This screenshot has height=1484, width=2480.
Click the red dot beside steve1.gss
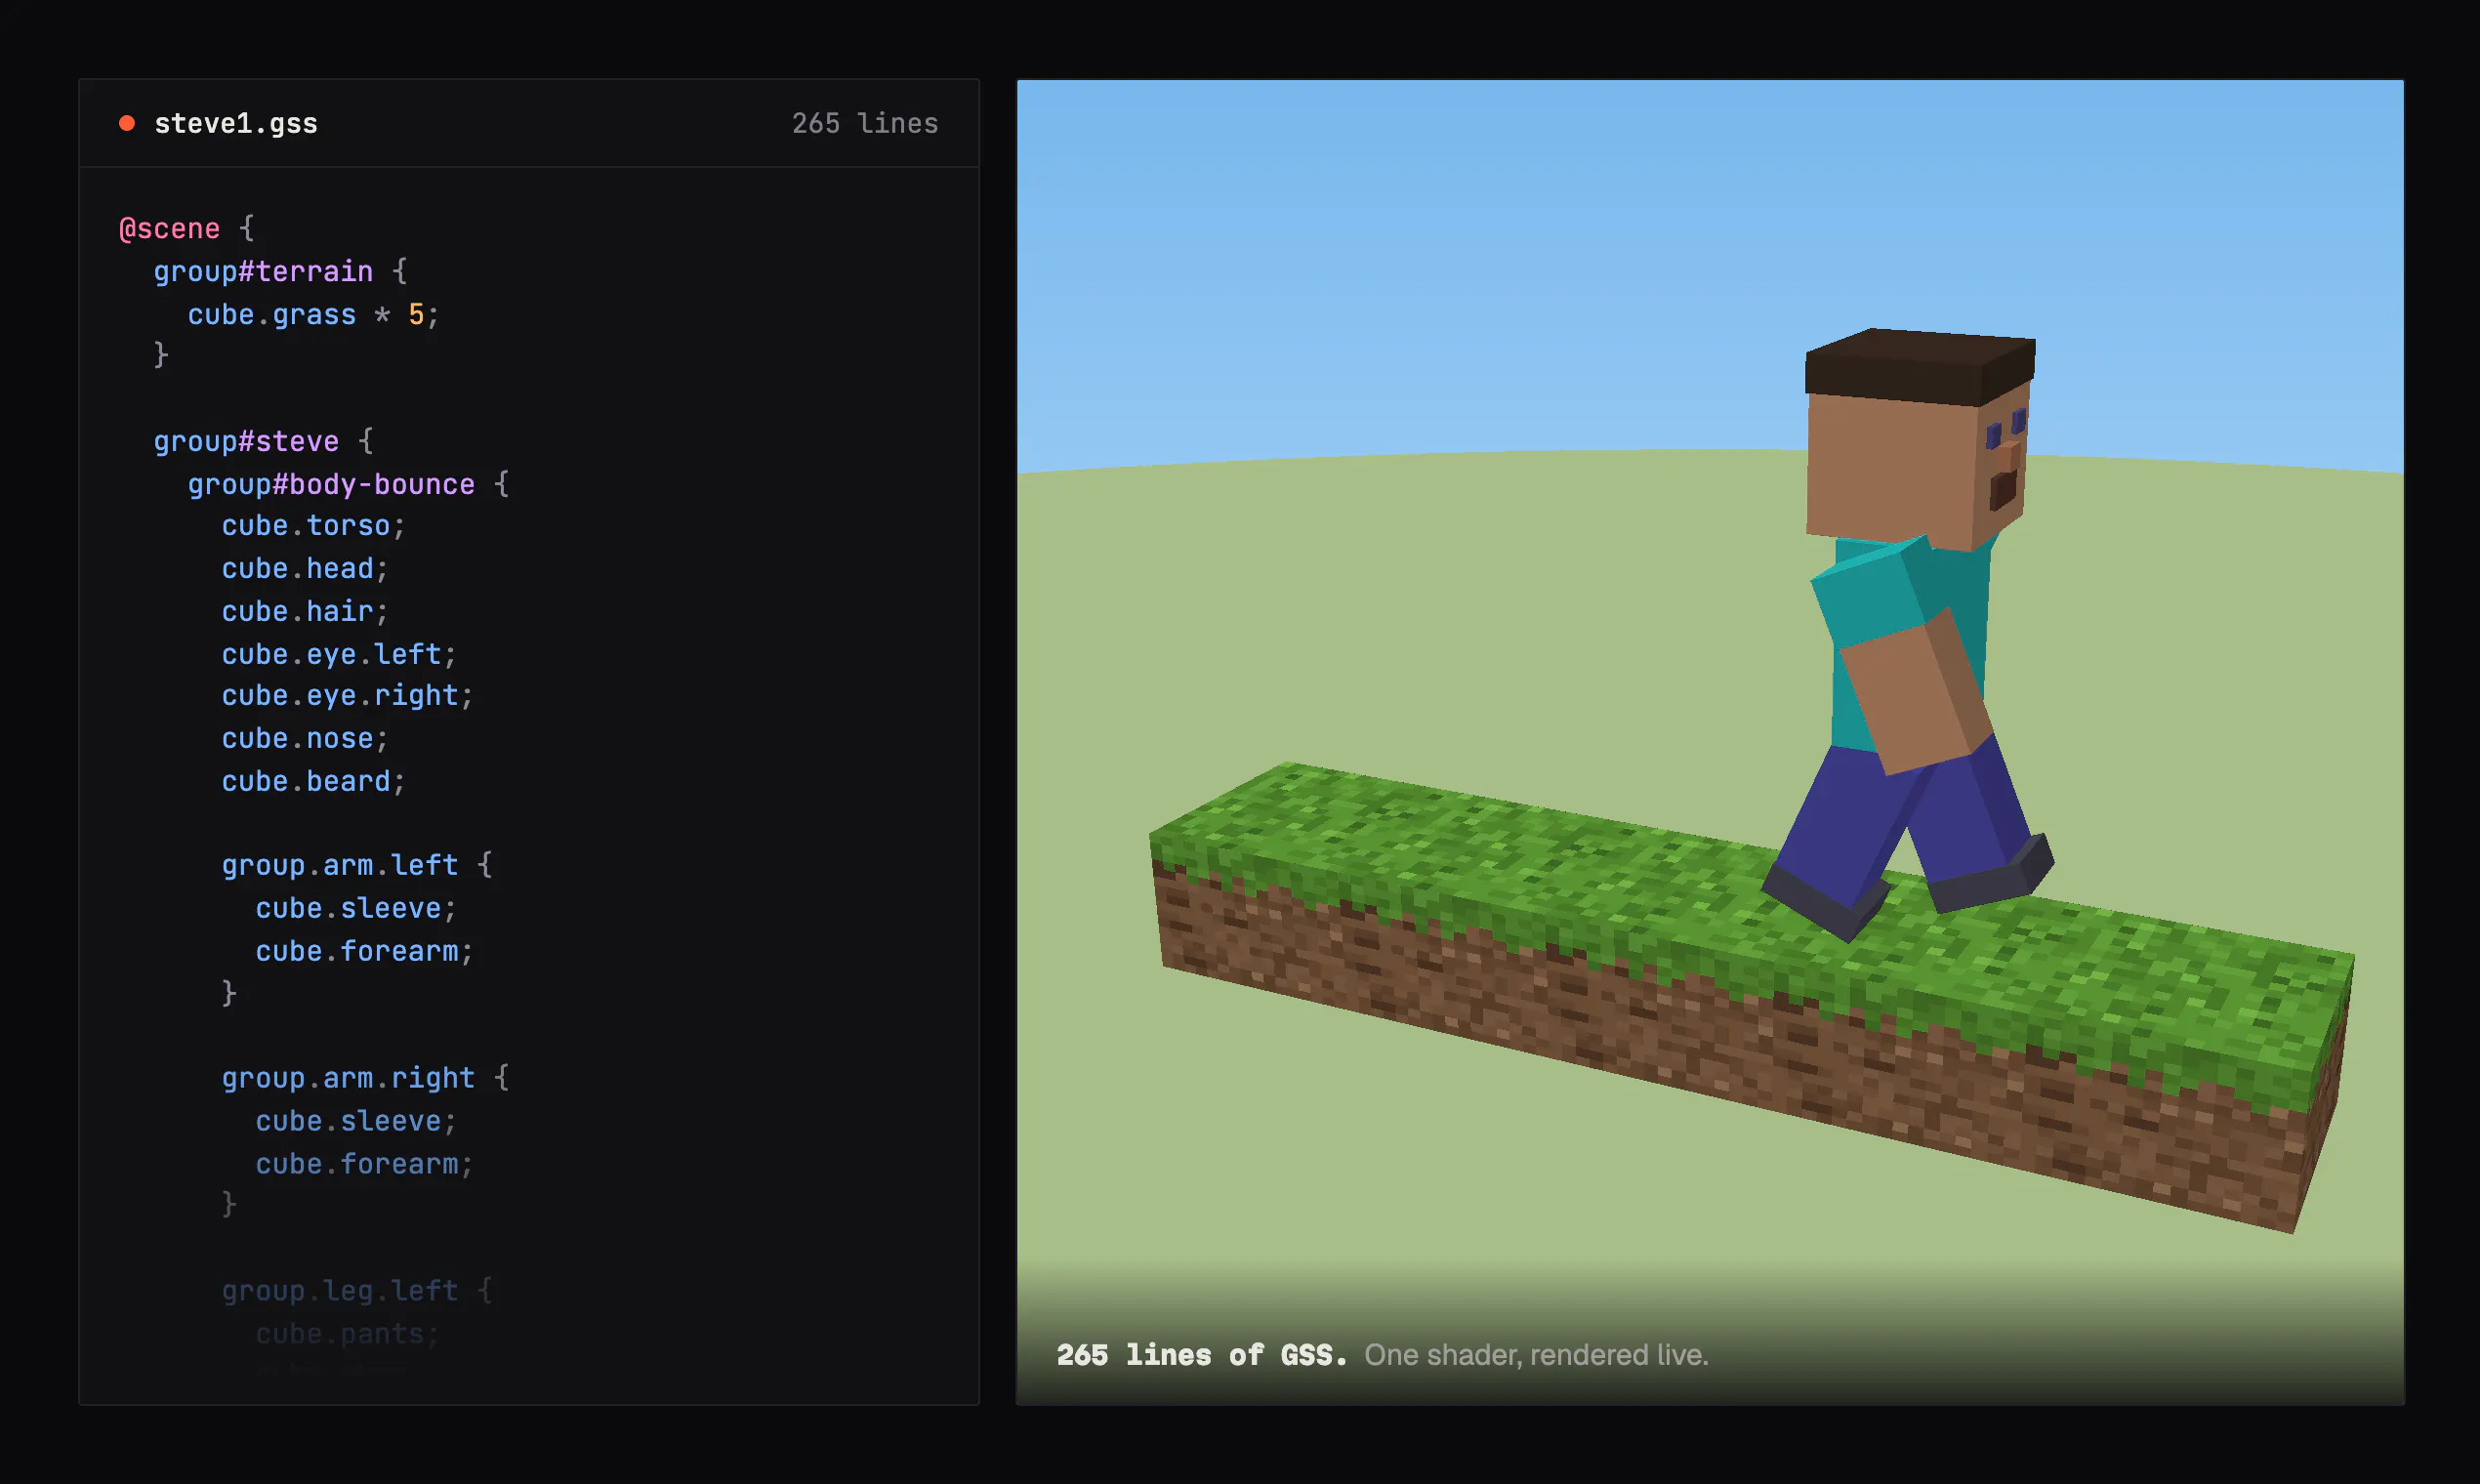pos(127,123)
